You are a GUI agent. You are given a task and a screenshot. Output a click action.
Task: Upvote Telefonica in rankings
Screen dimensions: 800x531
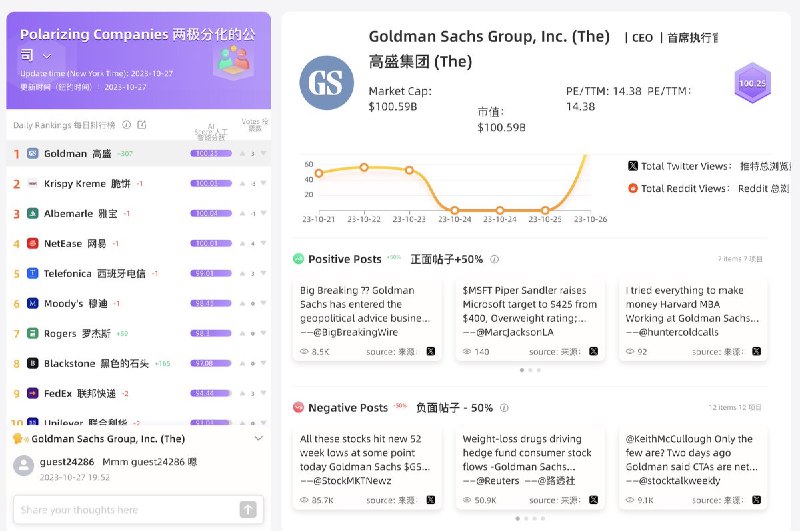tap(242, 273)
